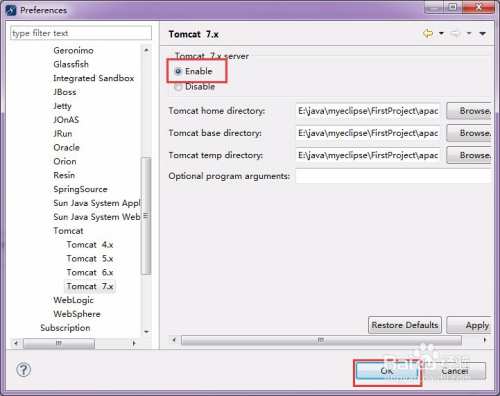The height and width of the screenshot is (396, 500).
Task: Select Orion in the server tree
Action: click(x=65, y=161)
